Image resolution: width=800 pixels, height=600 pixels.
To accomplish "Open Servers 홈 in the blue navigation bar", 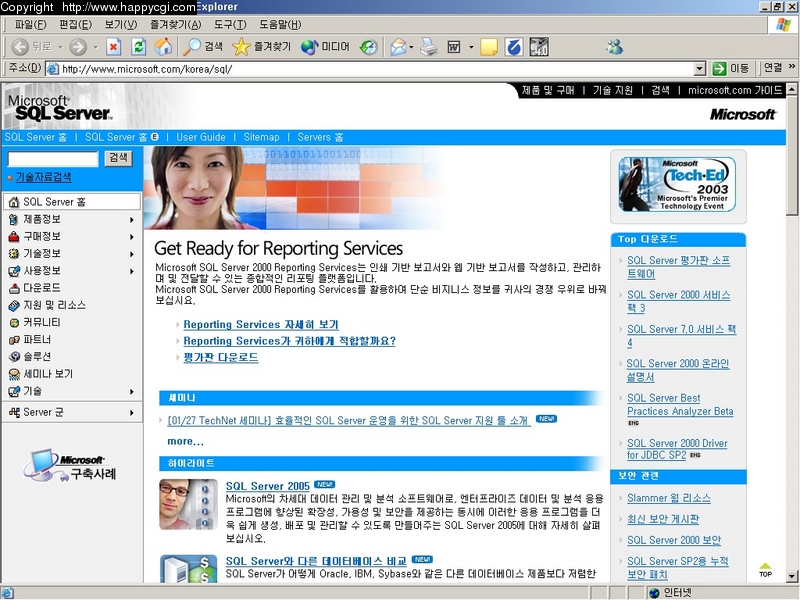I will (x=320, y=137).
